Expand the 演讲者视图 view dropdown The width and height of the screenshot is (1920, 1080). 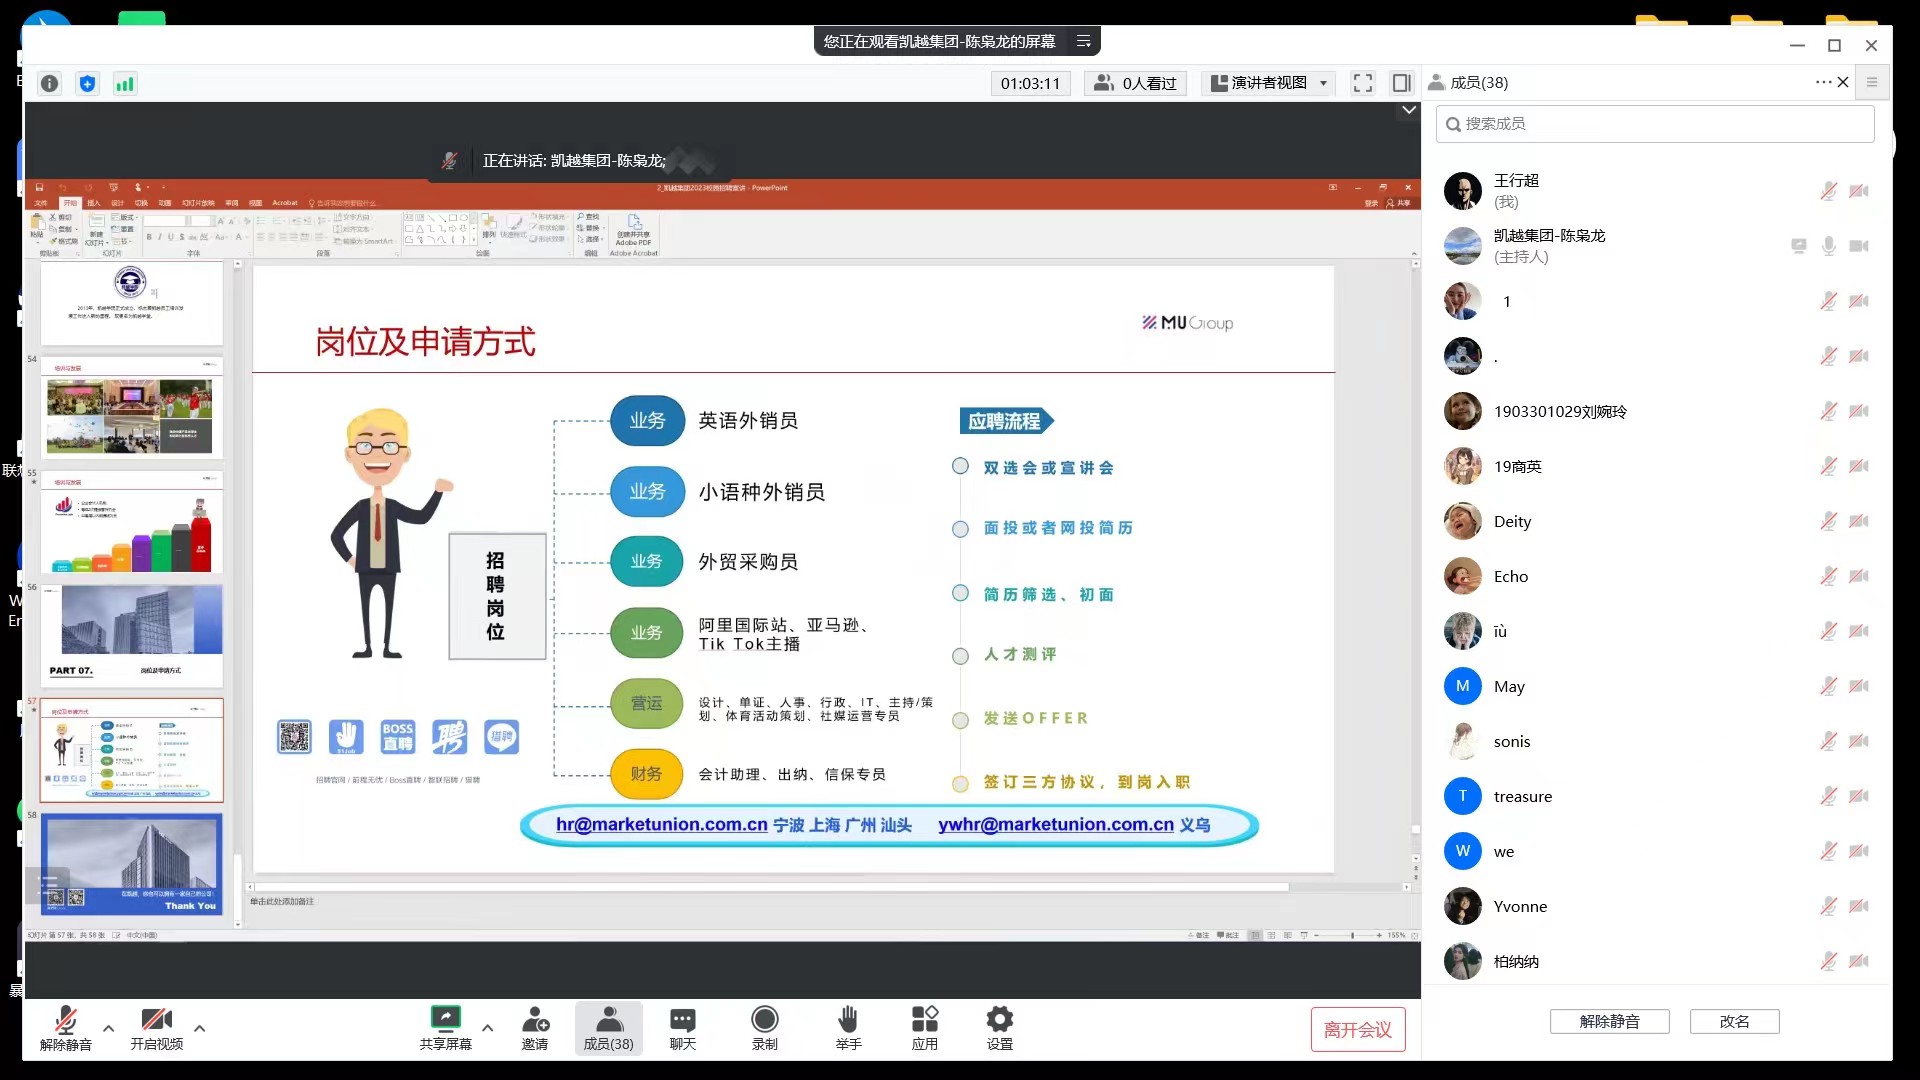1269,83
